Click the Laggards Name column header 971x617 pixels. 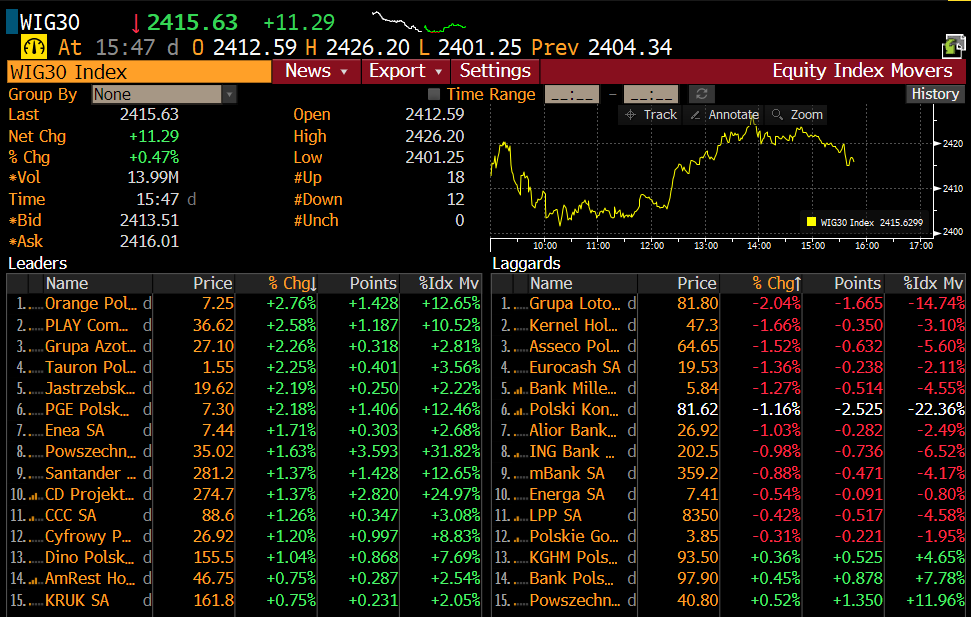coord(582,284)
